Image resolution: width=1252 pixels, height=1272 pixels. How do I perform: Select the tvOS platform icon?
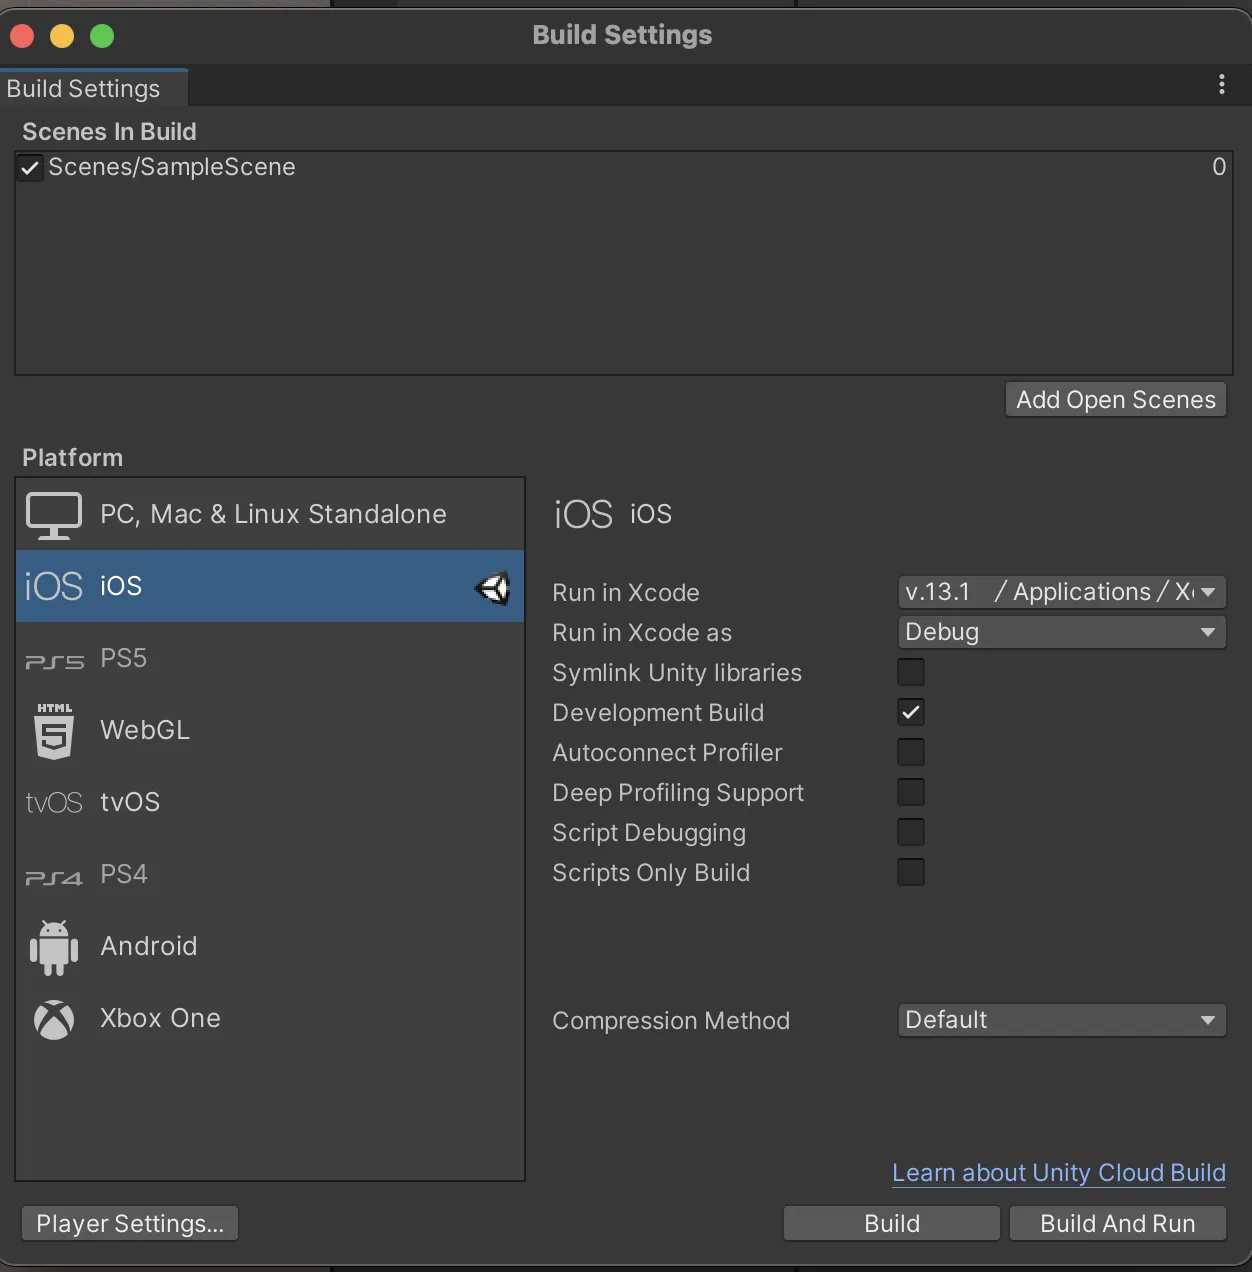(54, 803)
